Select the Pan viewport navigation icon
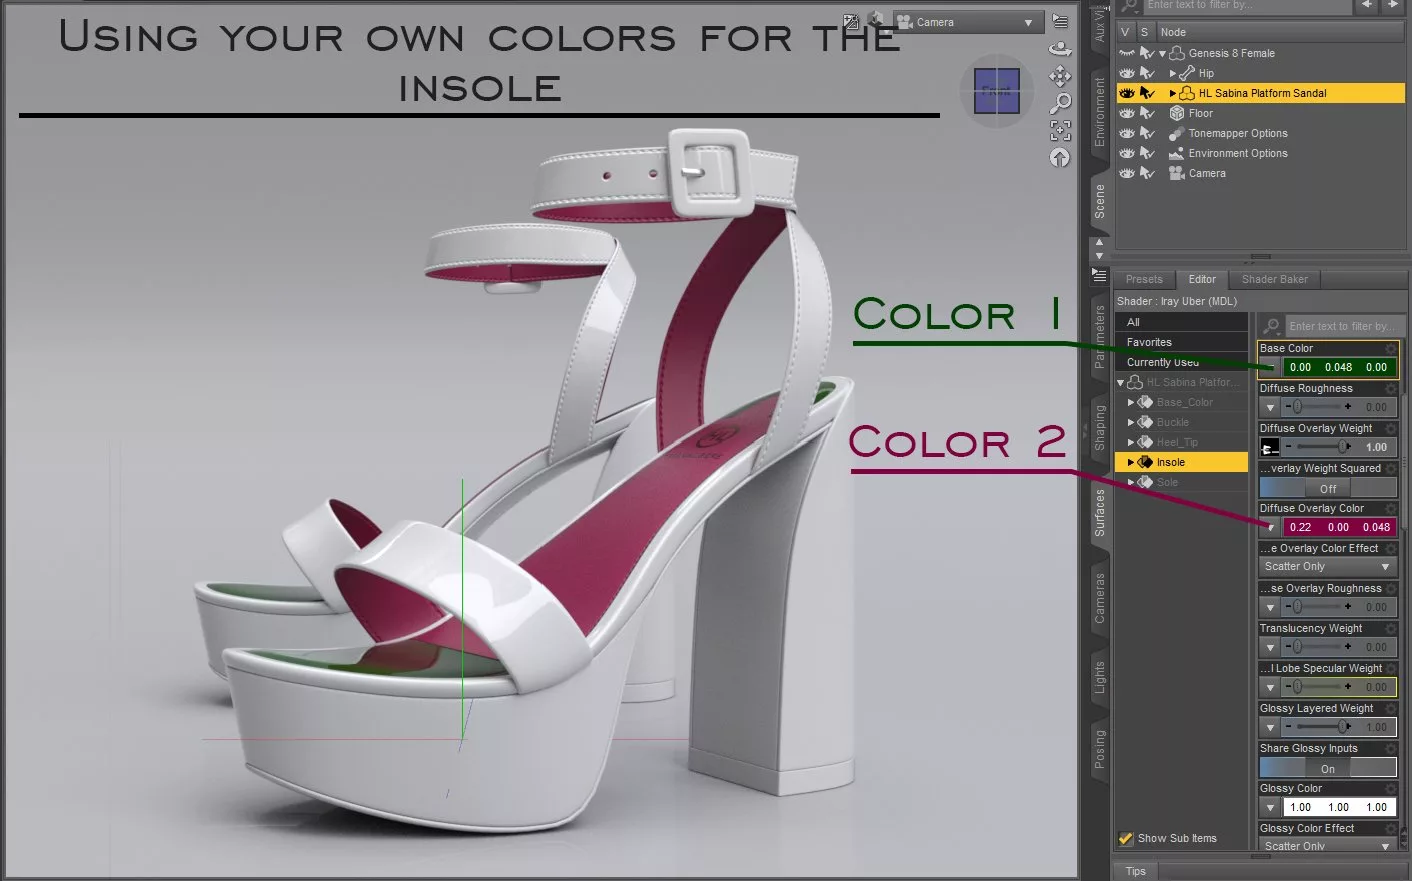Image resolution: width=1412 pixels, height=881 pixels. [x=1060, y=76]
